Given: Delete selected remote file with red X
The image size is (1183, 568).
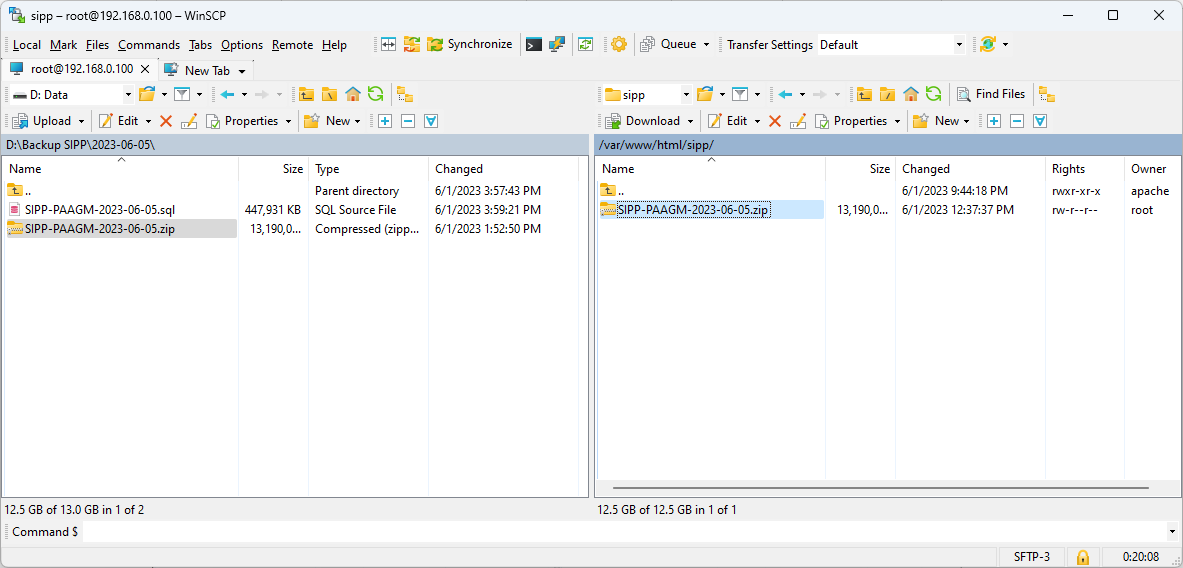Looking at the screenshot, I should (775, 121).
